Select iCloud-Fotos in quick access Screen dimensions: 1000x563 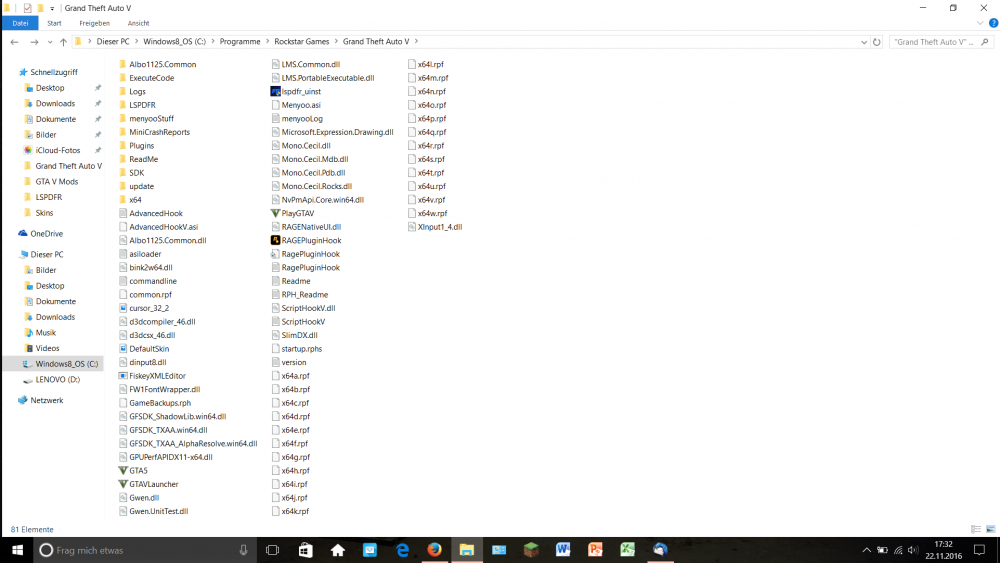pyautogui.click(x=57, y=150)
